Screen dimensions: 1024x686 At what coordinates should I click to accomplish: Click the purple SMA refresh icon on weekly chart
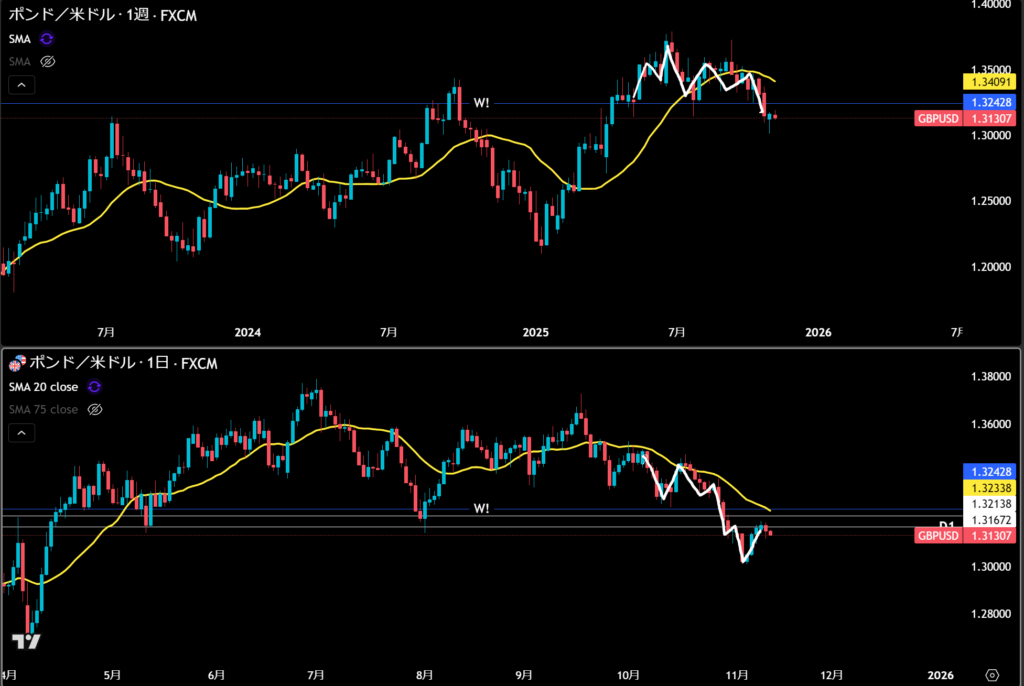click(47, 39)
